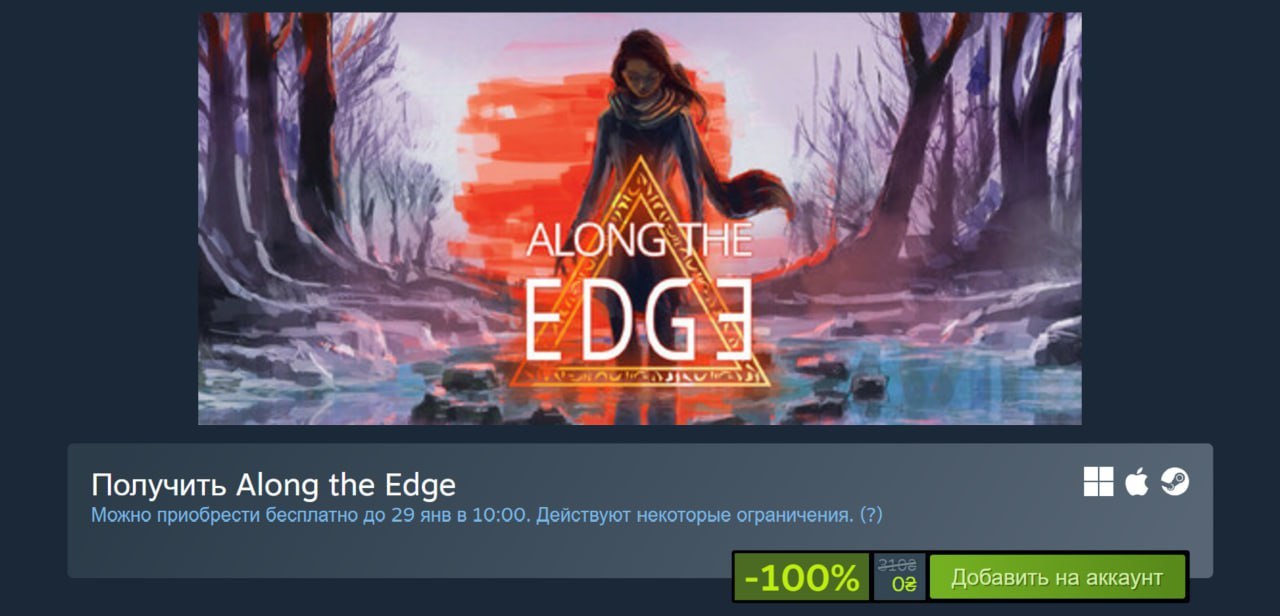Screen dimensions: 1280x616
Task: Click the "Получить Along the Edge" heading
Action: 273,485
